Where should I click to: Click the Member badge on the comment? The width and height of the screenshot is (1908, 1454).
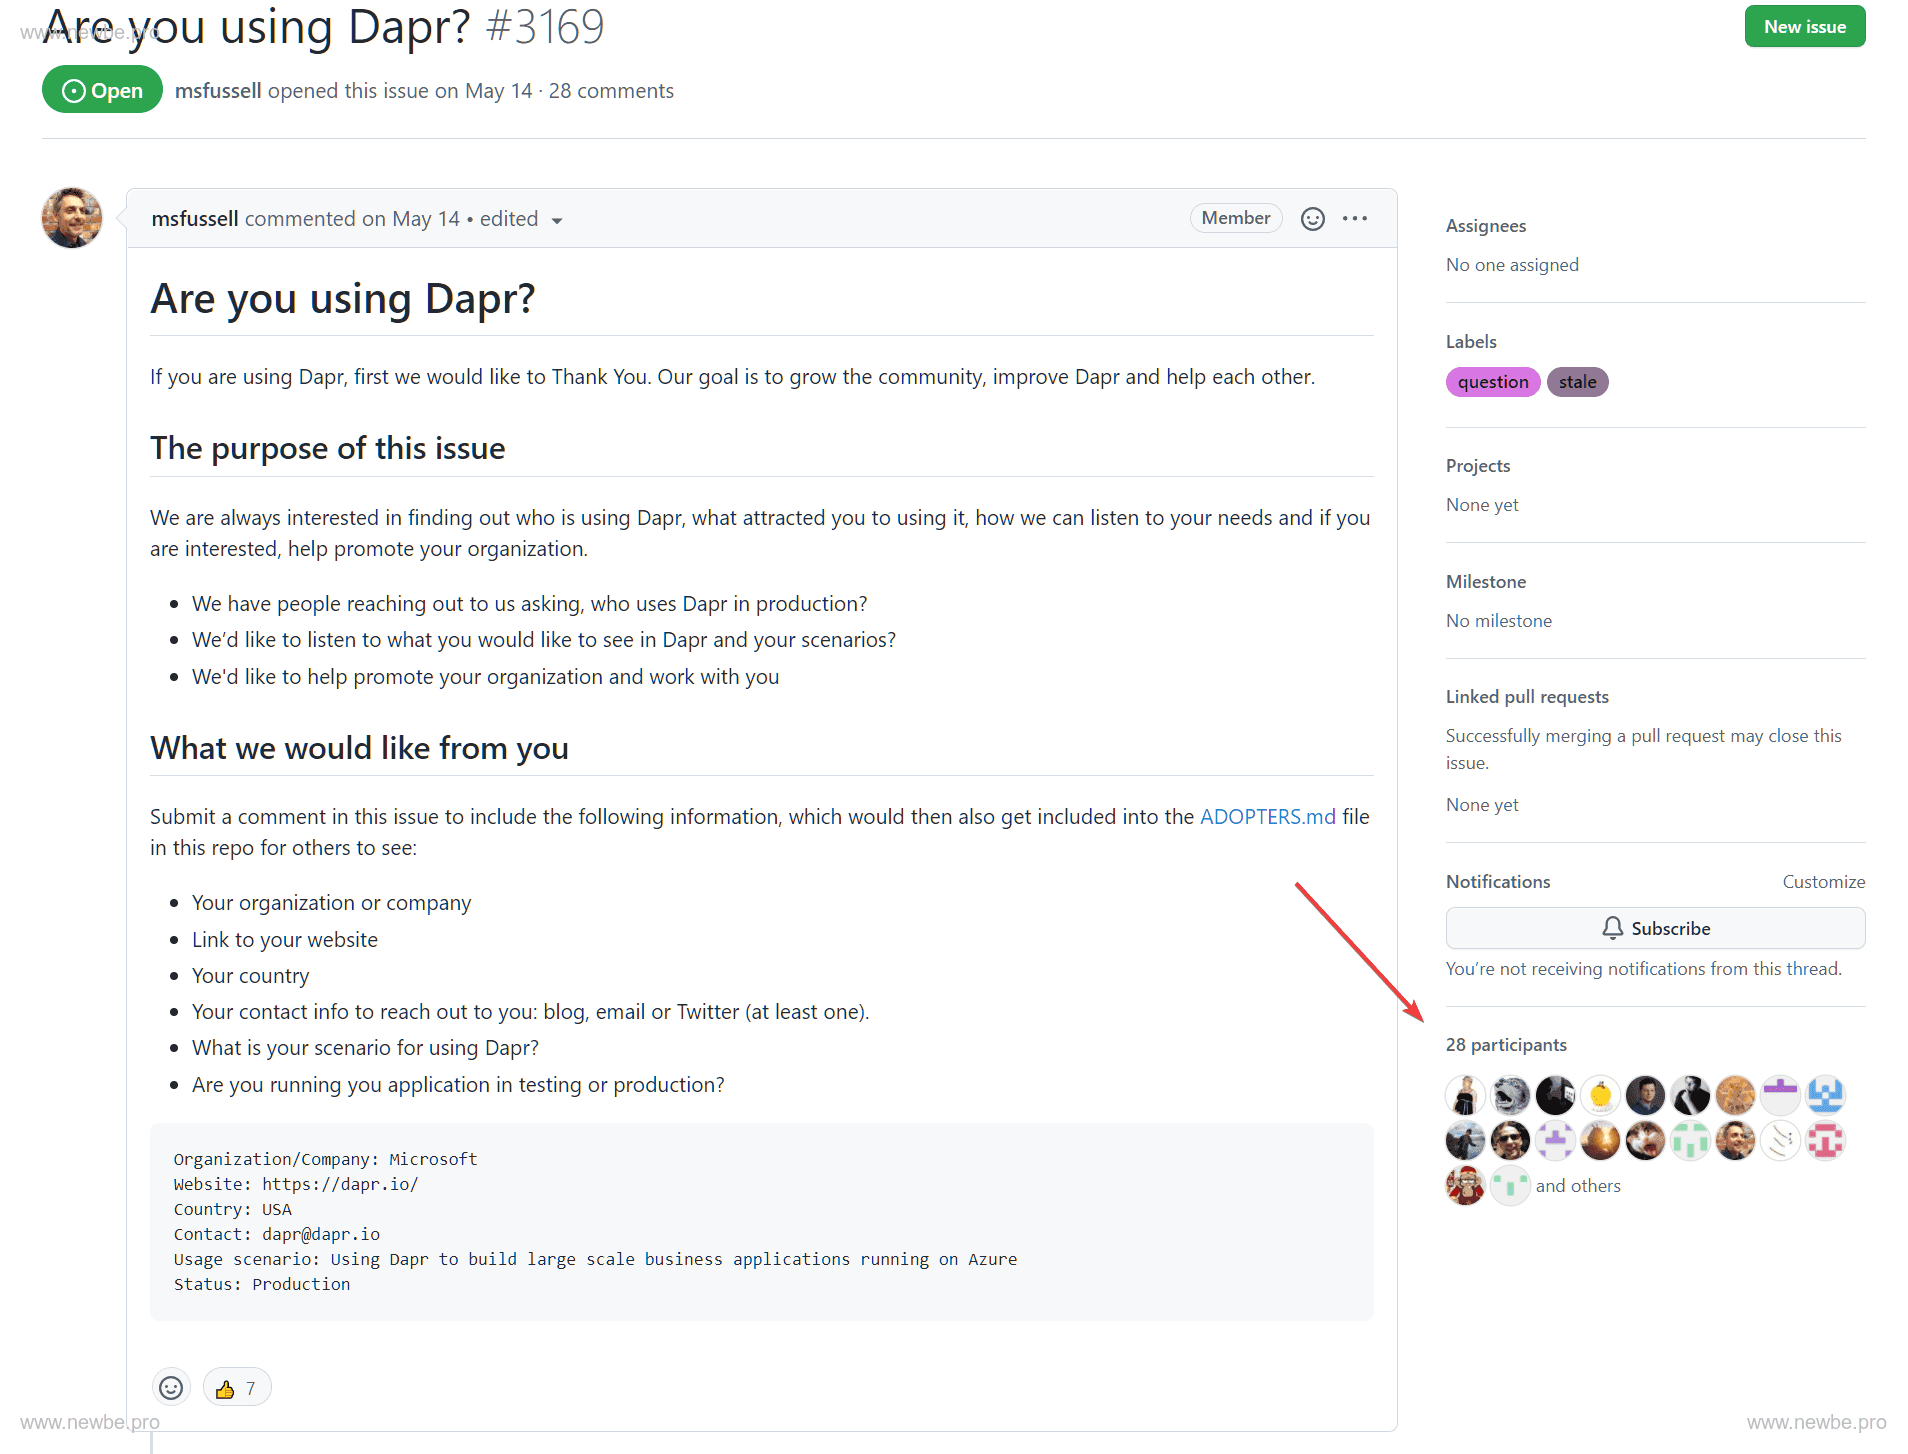[1236, 218]
